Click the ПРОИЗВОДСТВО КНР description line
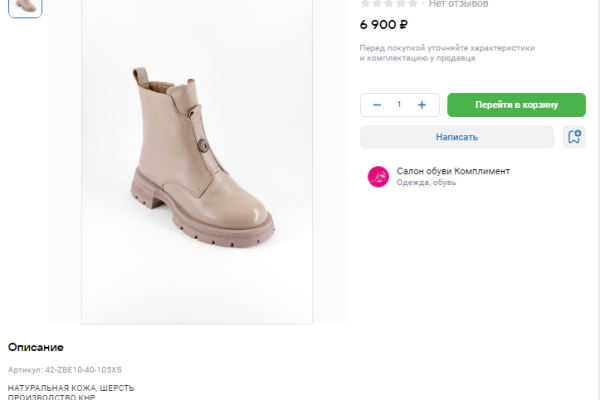The image size is (600, 400). [x=51, y=397]
